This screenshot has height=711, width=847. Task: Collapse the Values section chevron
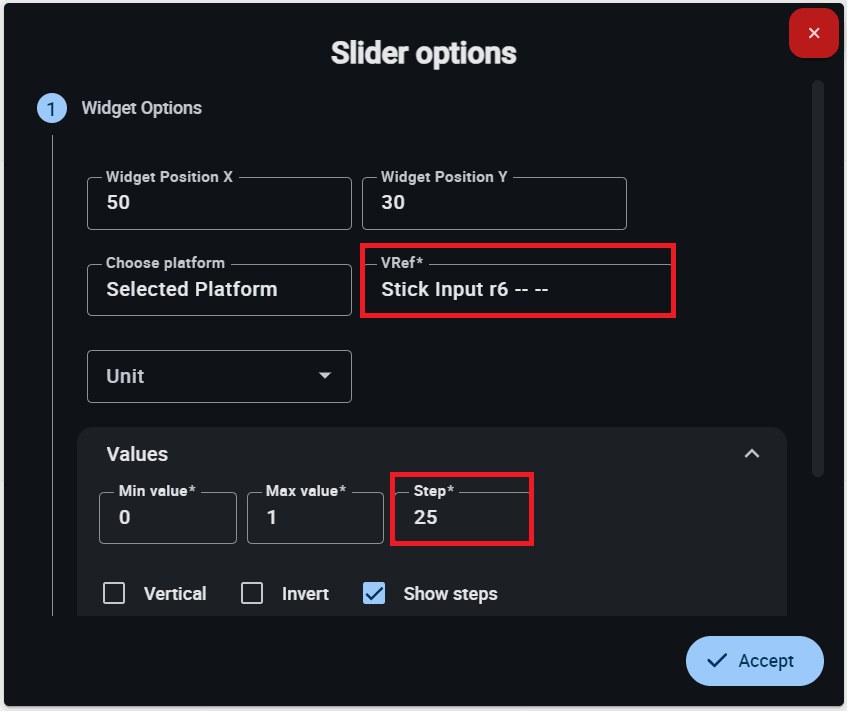[x=752, y=454]
